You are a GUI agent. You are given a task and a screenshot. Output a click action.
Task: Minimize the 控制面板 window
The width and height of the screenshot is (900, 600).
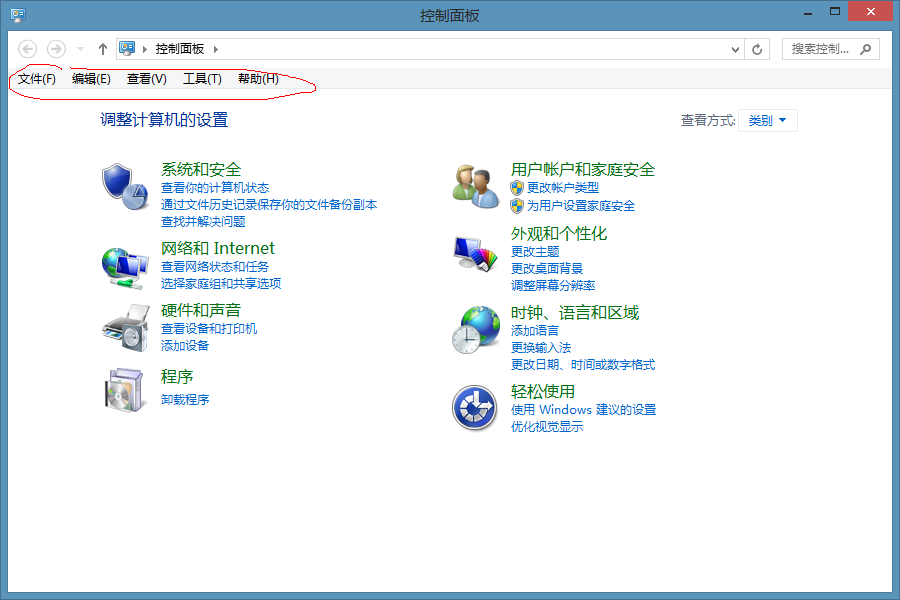[808, 13]
